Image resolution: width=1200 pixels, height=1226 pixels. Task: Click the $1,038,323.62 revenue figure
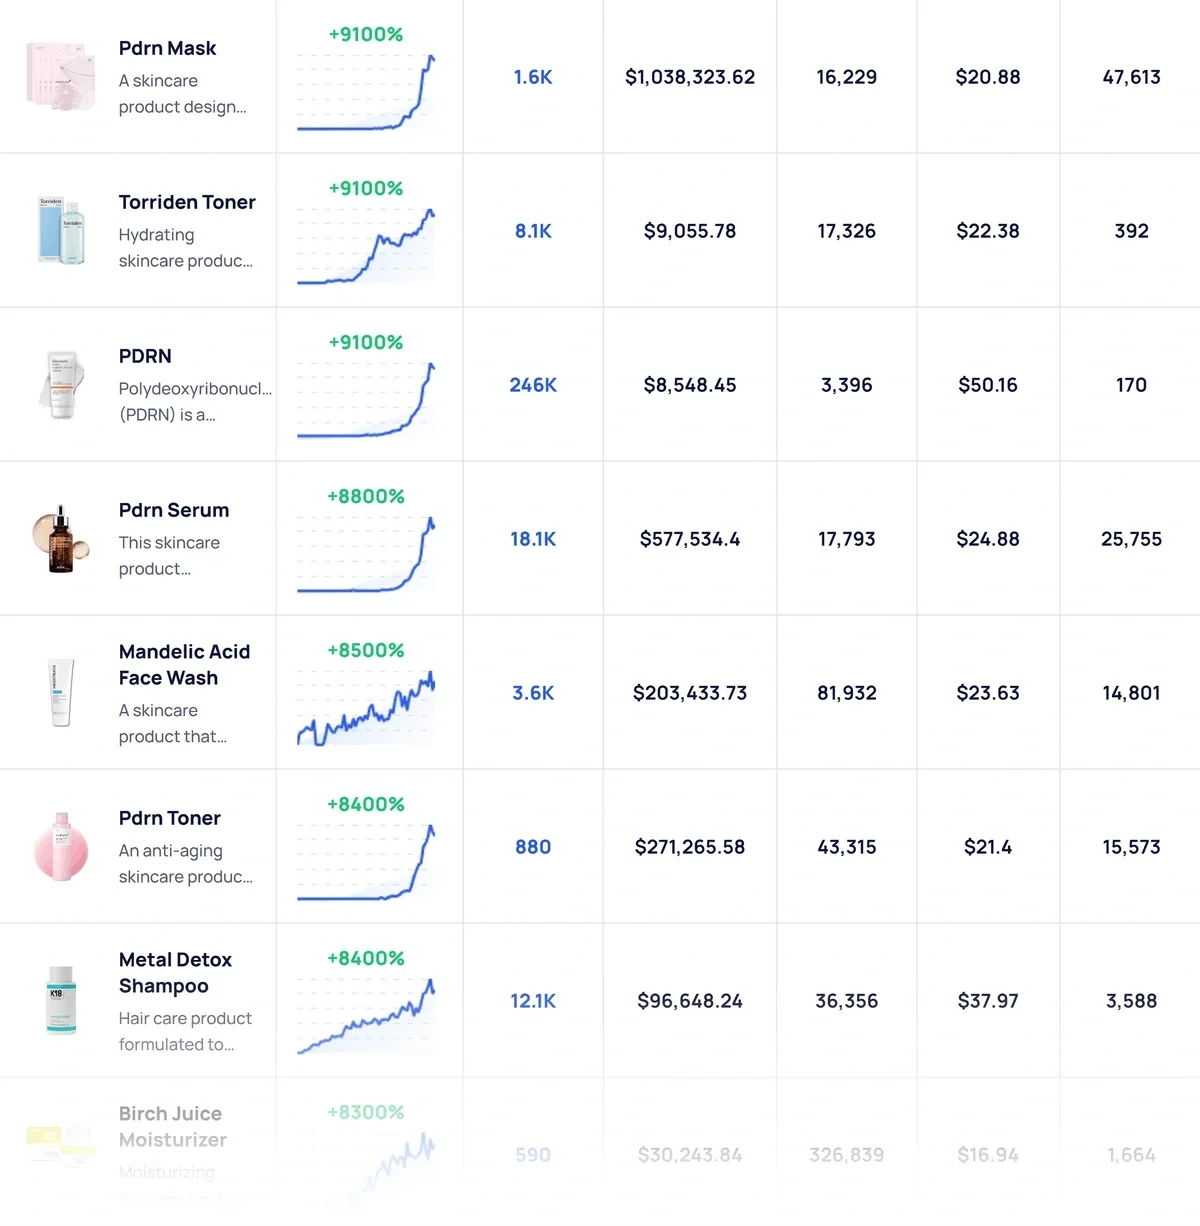[x=689, y=76]
